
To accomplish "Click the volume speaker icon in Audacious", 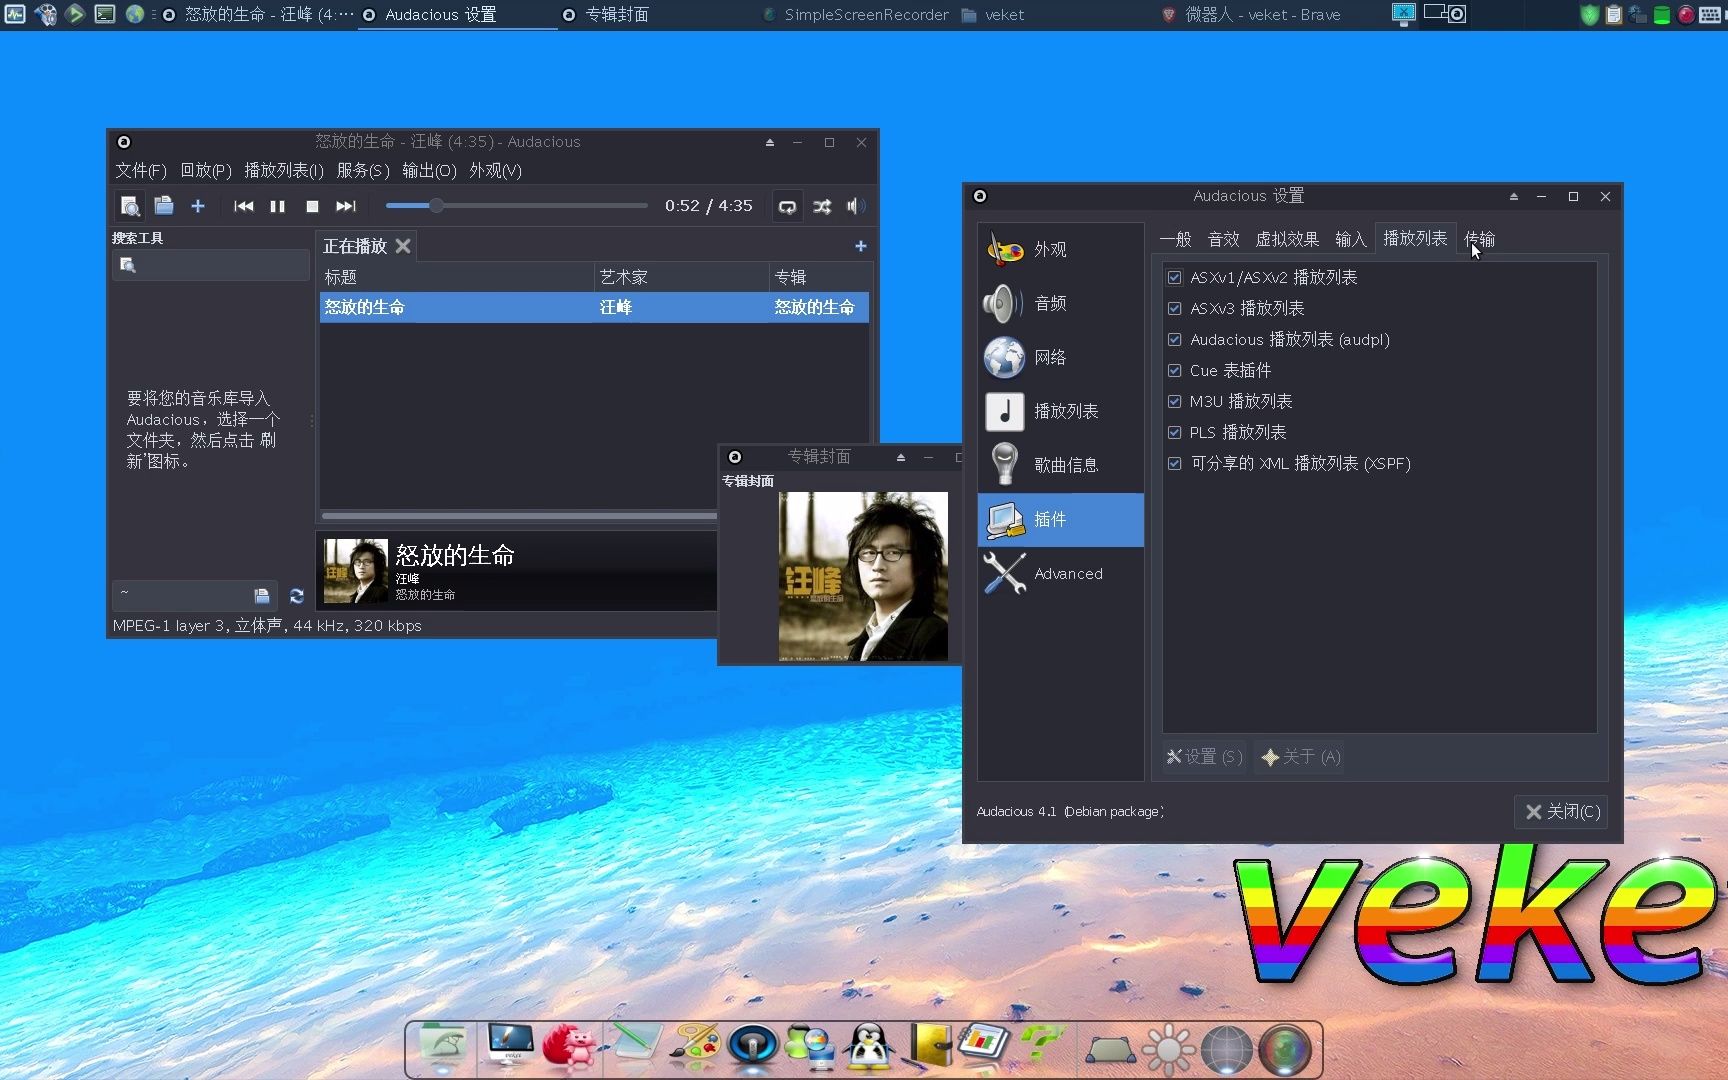I will coord(856,206).
